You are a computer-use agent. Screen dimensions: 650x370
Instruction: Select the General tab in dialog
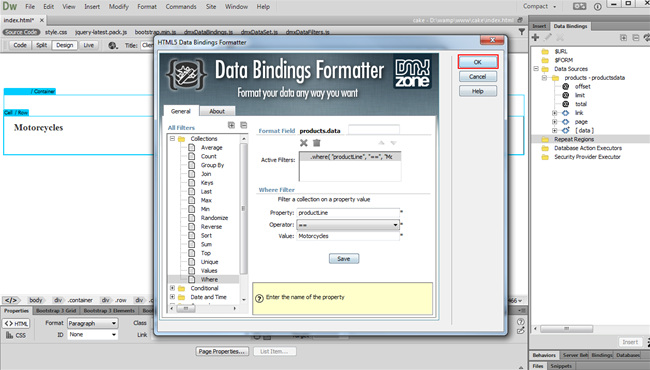(181, 111)
